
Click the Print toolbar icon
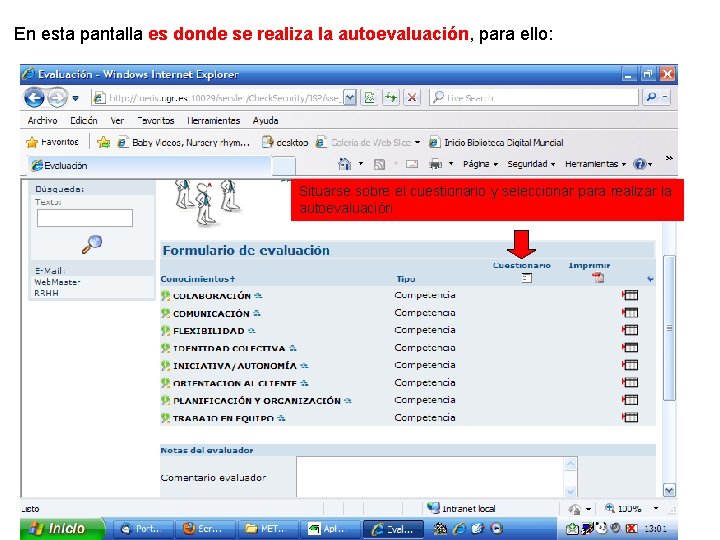pos(435,164)
